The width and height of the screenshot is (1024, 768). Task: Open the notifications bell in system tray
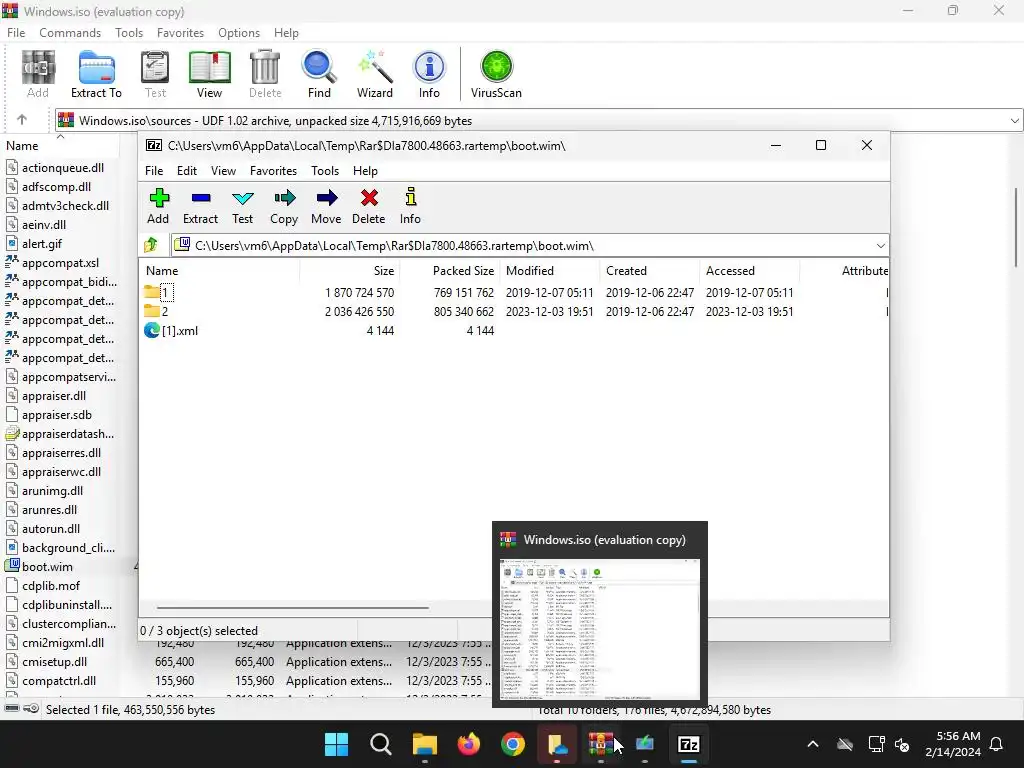(997, 744)
